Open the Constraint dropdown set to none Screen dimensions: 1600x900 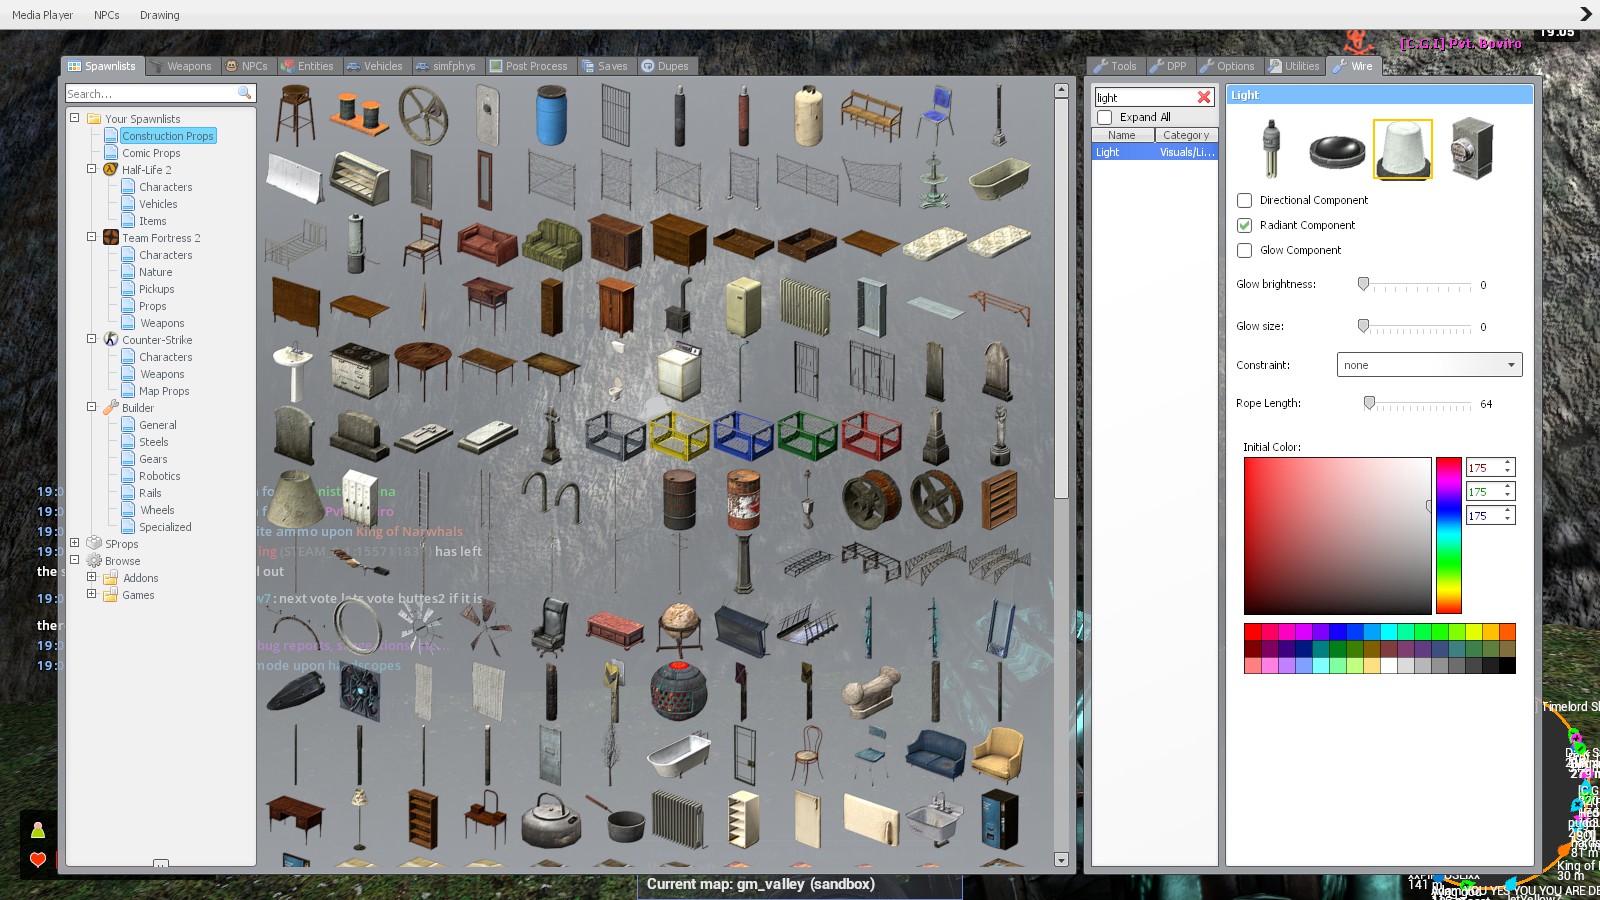(x=1428, y=364)
